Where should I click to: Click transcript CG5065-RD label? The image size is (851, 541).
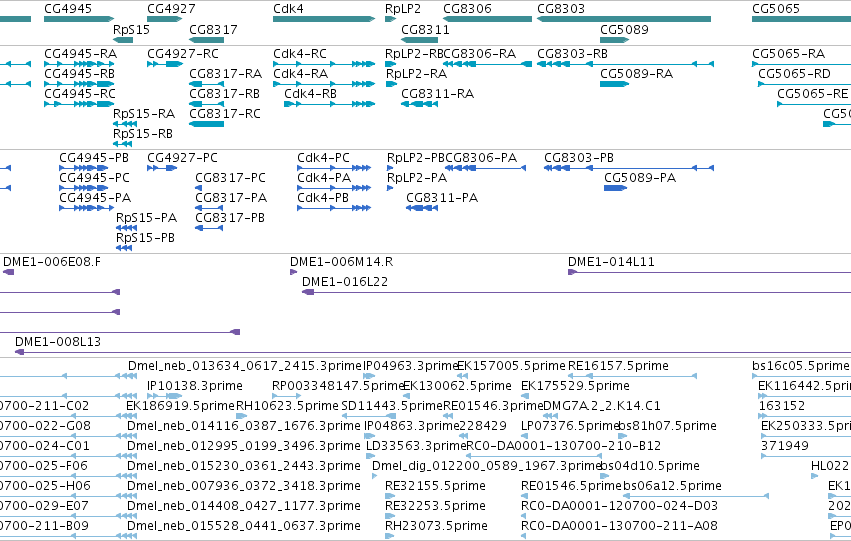coord(795,74)
